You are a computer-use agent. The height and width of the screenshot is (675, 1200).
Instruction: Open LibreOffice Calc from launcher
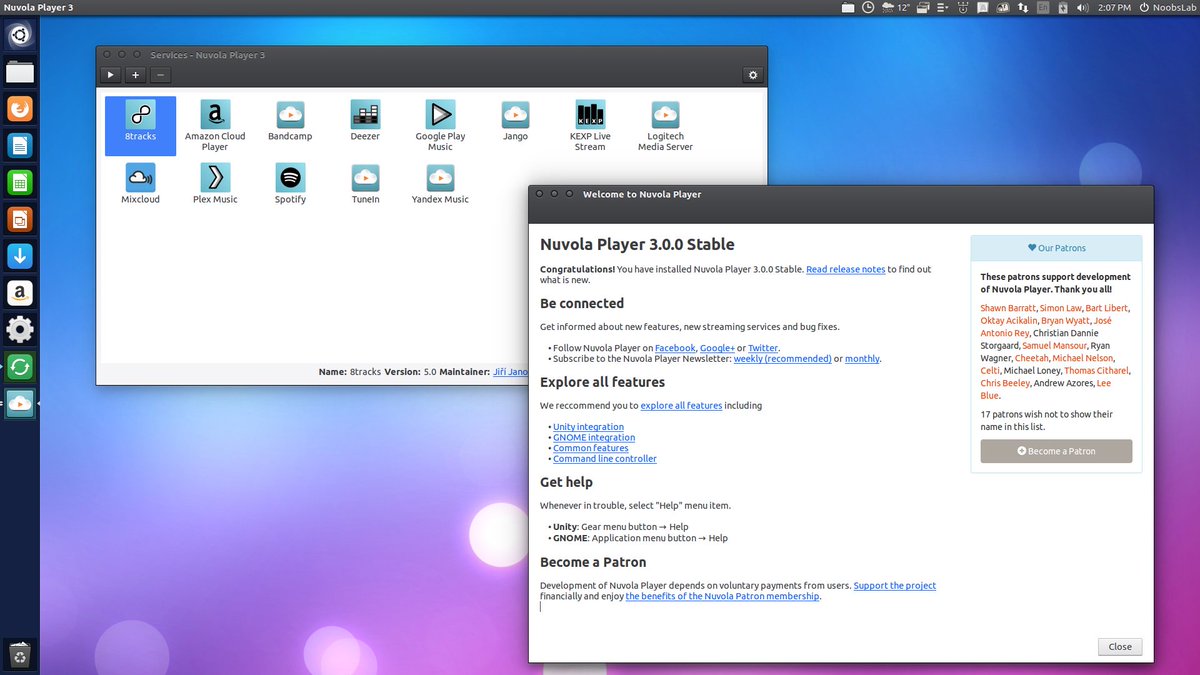pyautogui.click(x=20, y=182)
